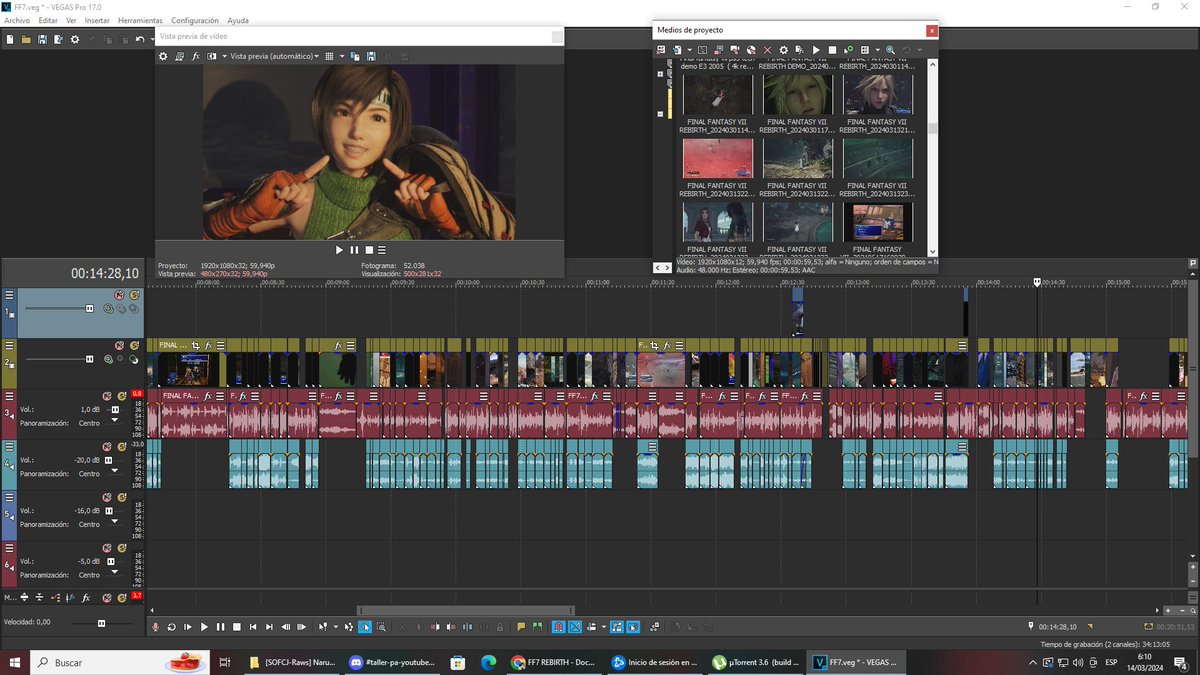Play the video preview below the image

(339, 250)
